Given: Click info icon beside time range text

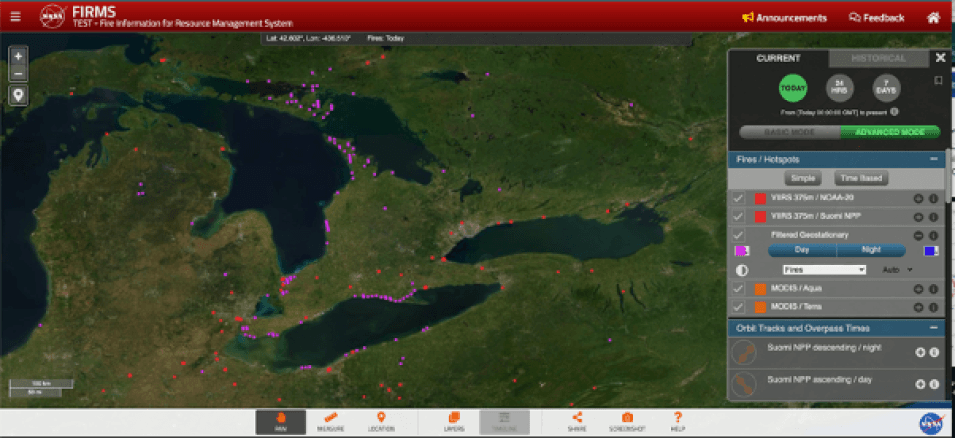Looking at the screenshot, I should (x=894, y=112).
